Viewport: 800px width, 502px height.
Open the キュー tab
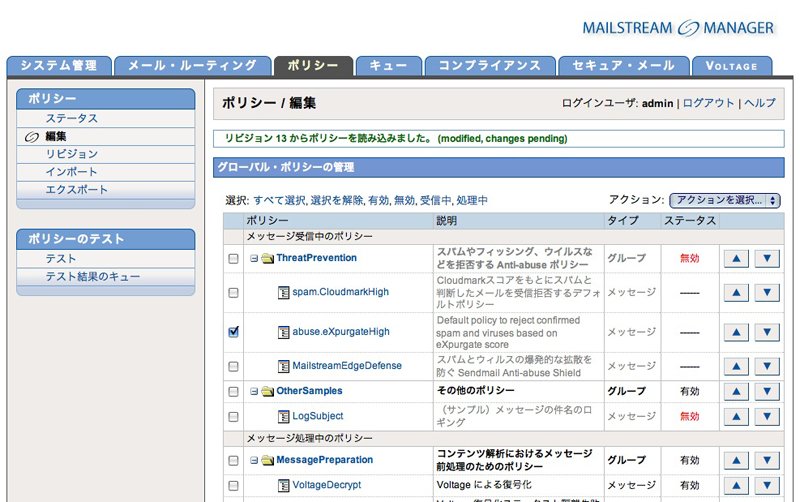388,66
